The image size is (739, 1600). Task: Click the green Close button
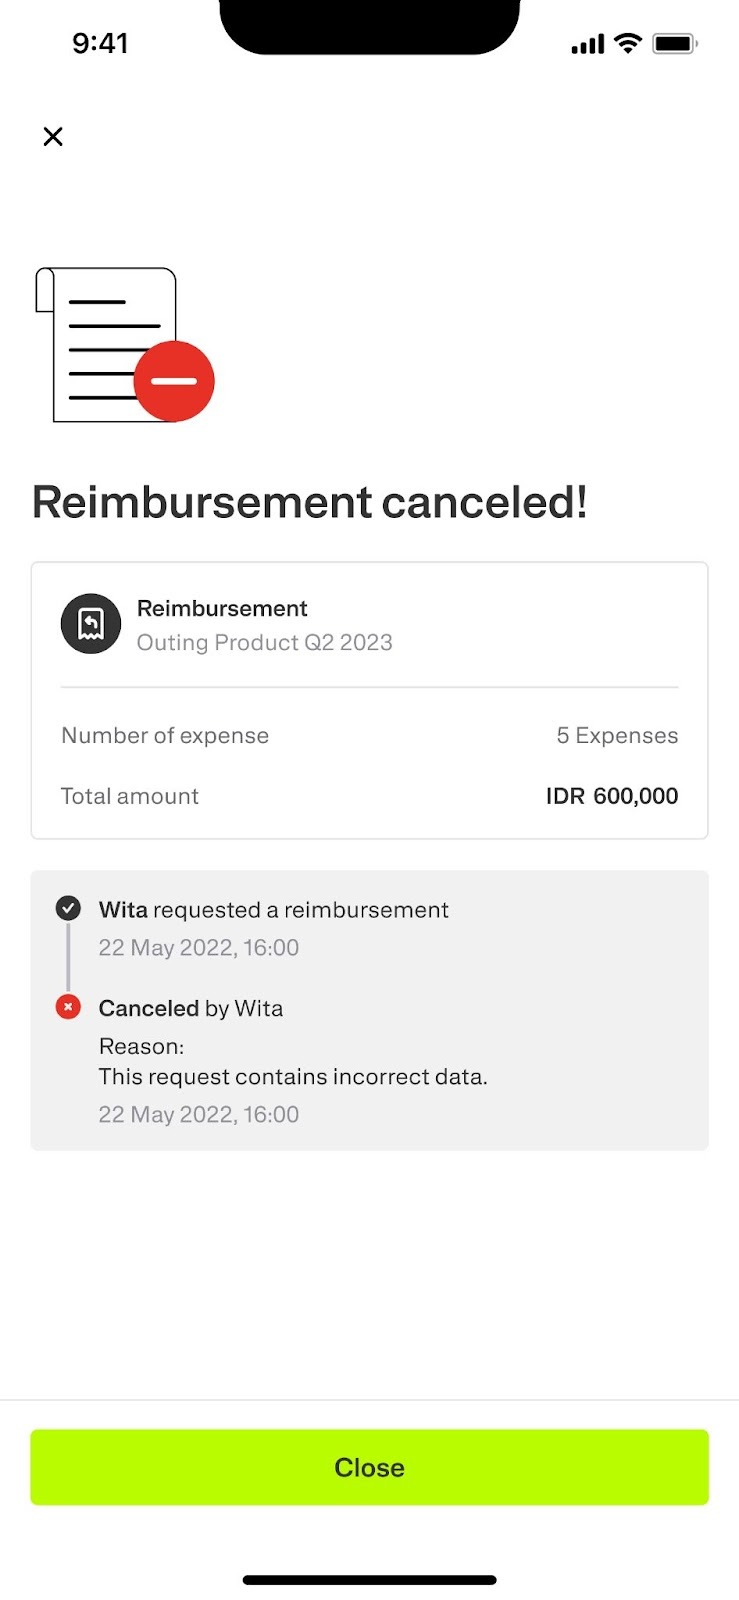[369, 1467]
